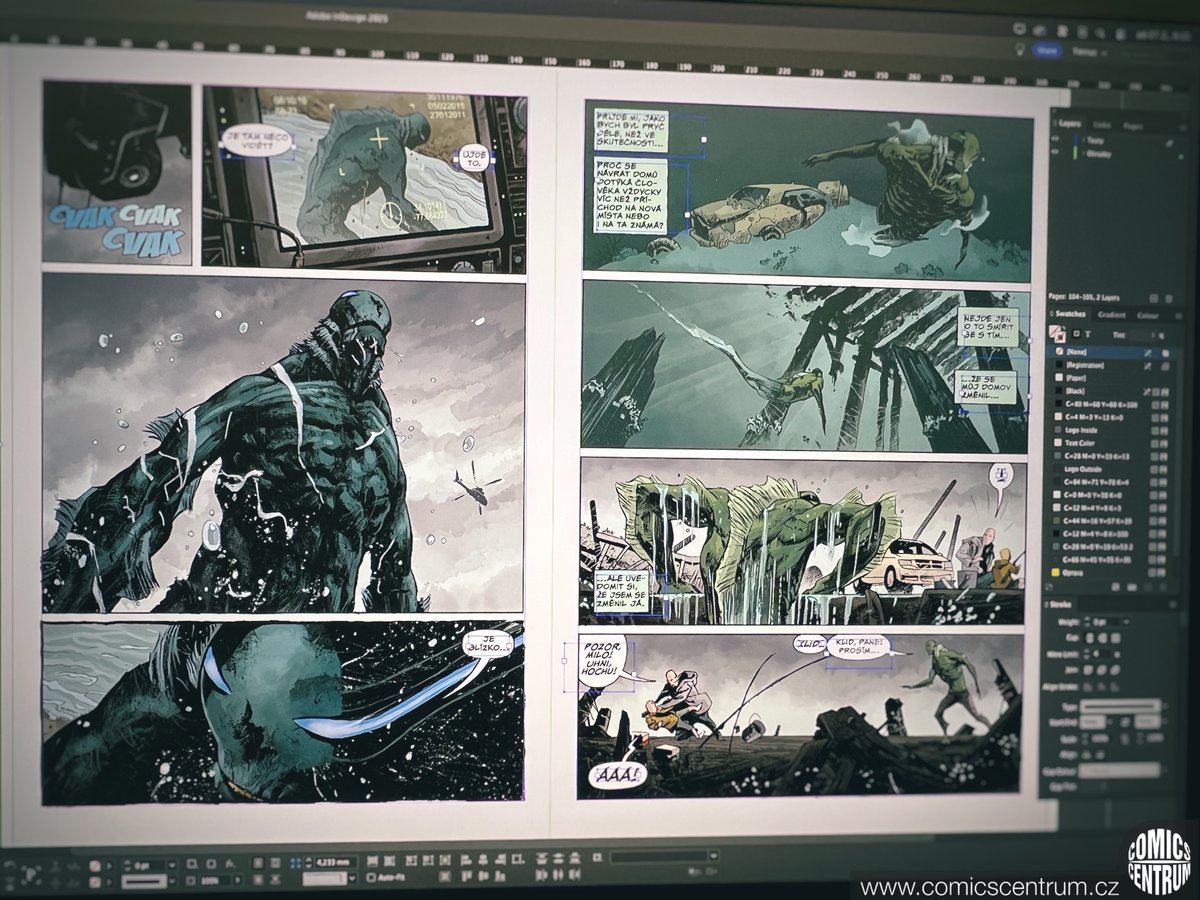The image size is (1200, 900).
Task: Click Fit Content Proportionally in control bar
Action: coord(389,861)
